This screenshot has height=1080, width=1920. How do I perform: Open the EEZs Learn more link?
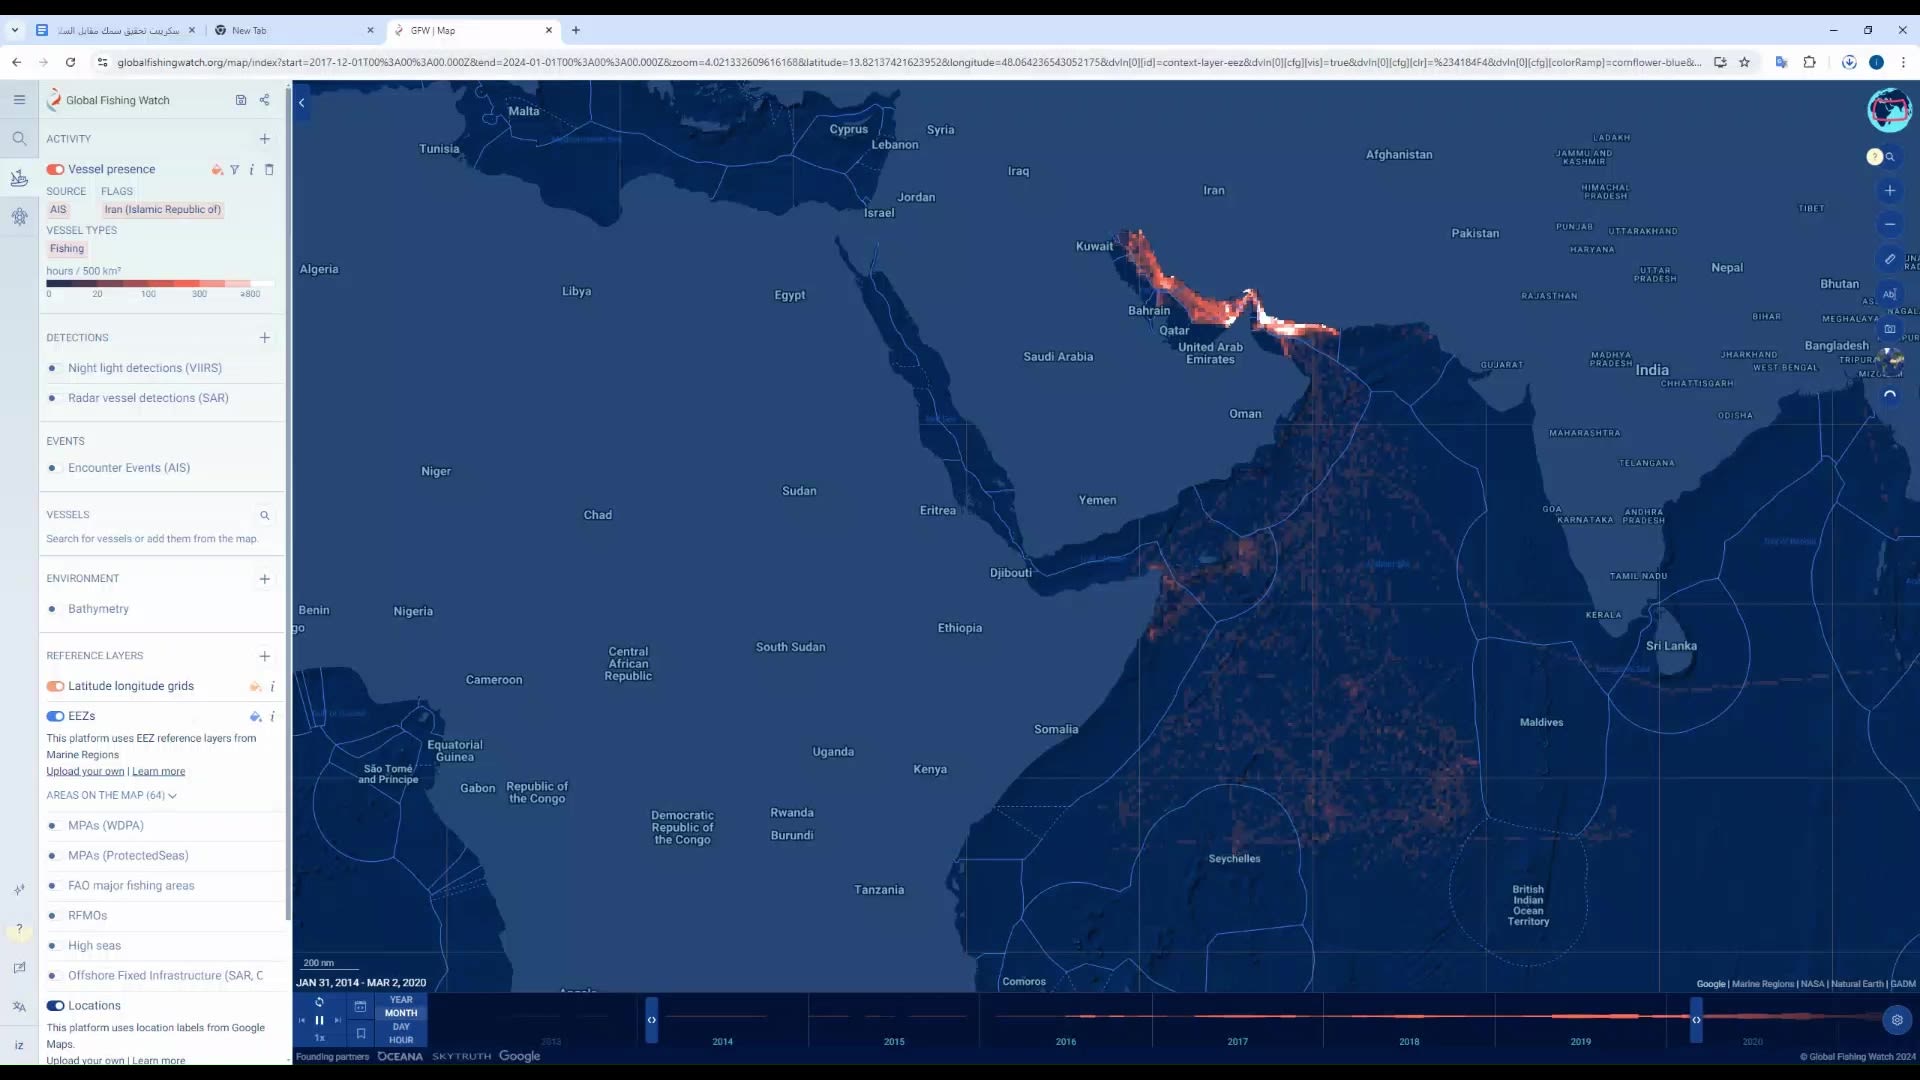pos(158,771)
